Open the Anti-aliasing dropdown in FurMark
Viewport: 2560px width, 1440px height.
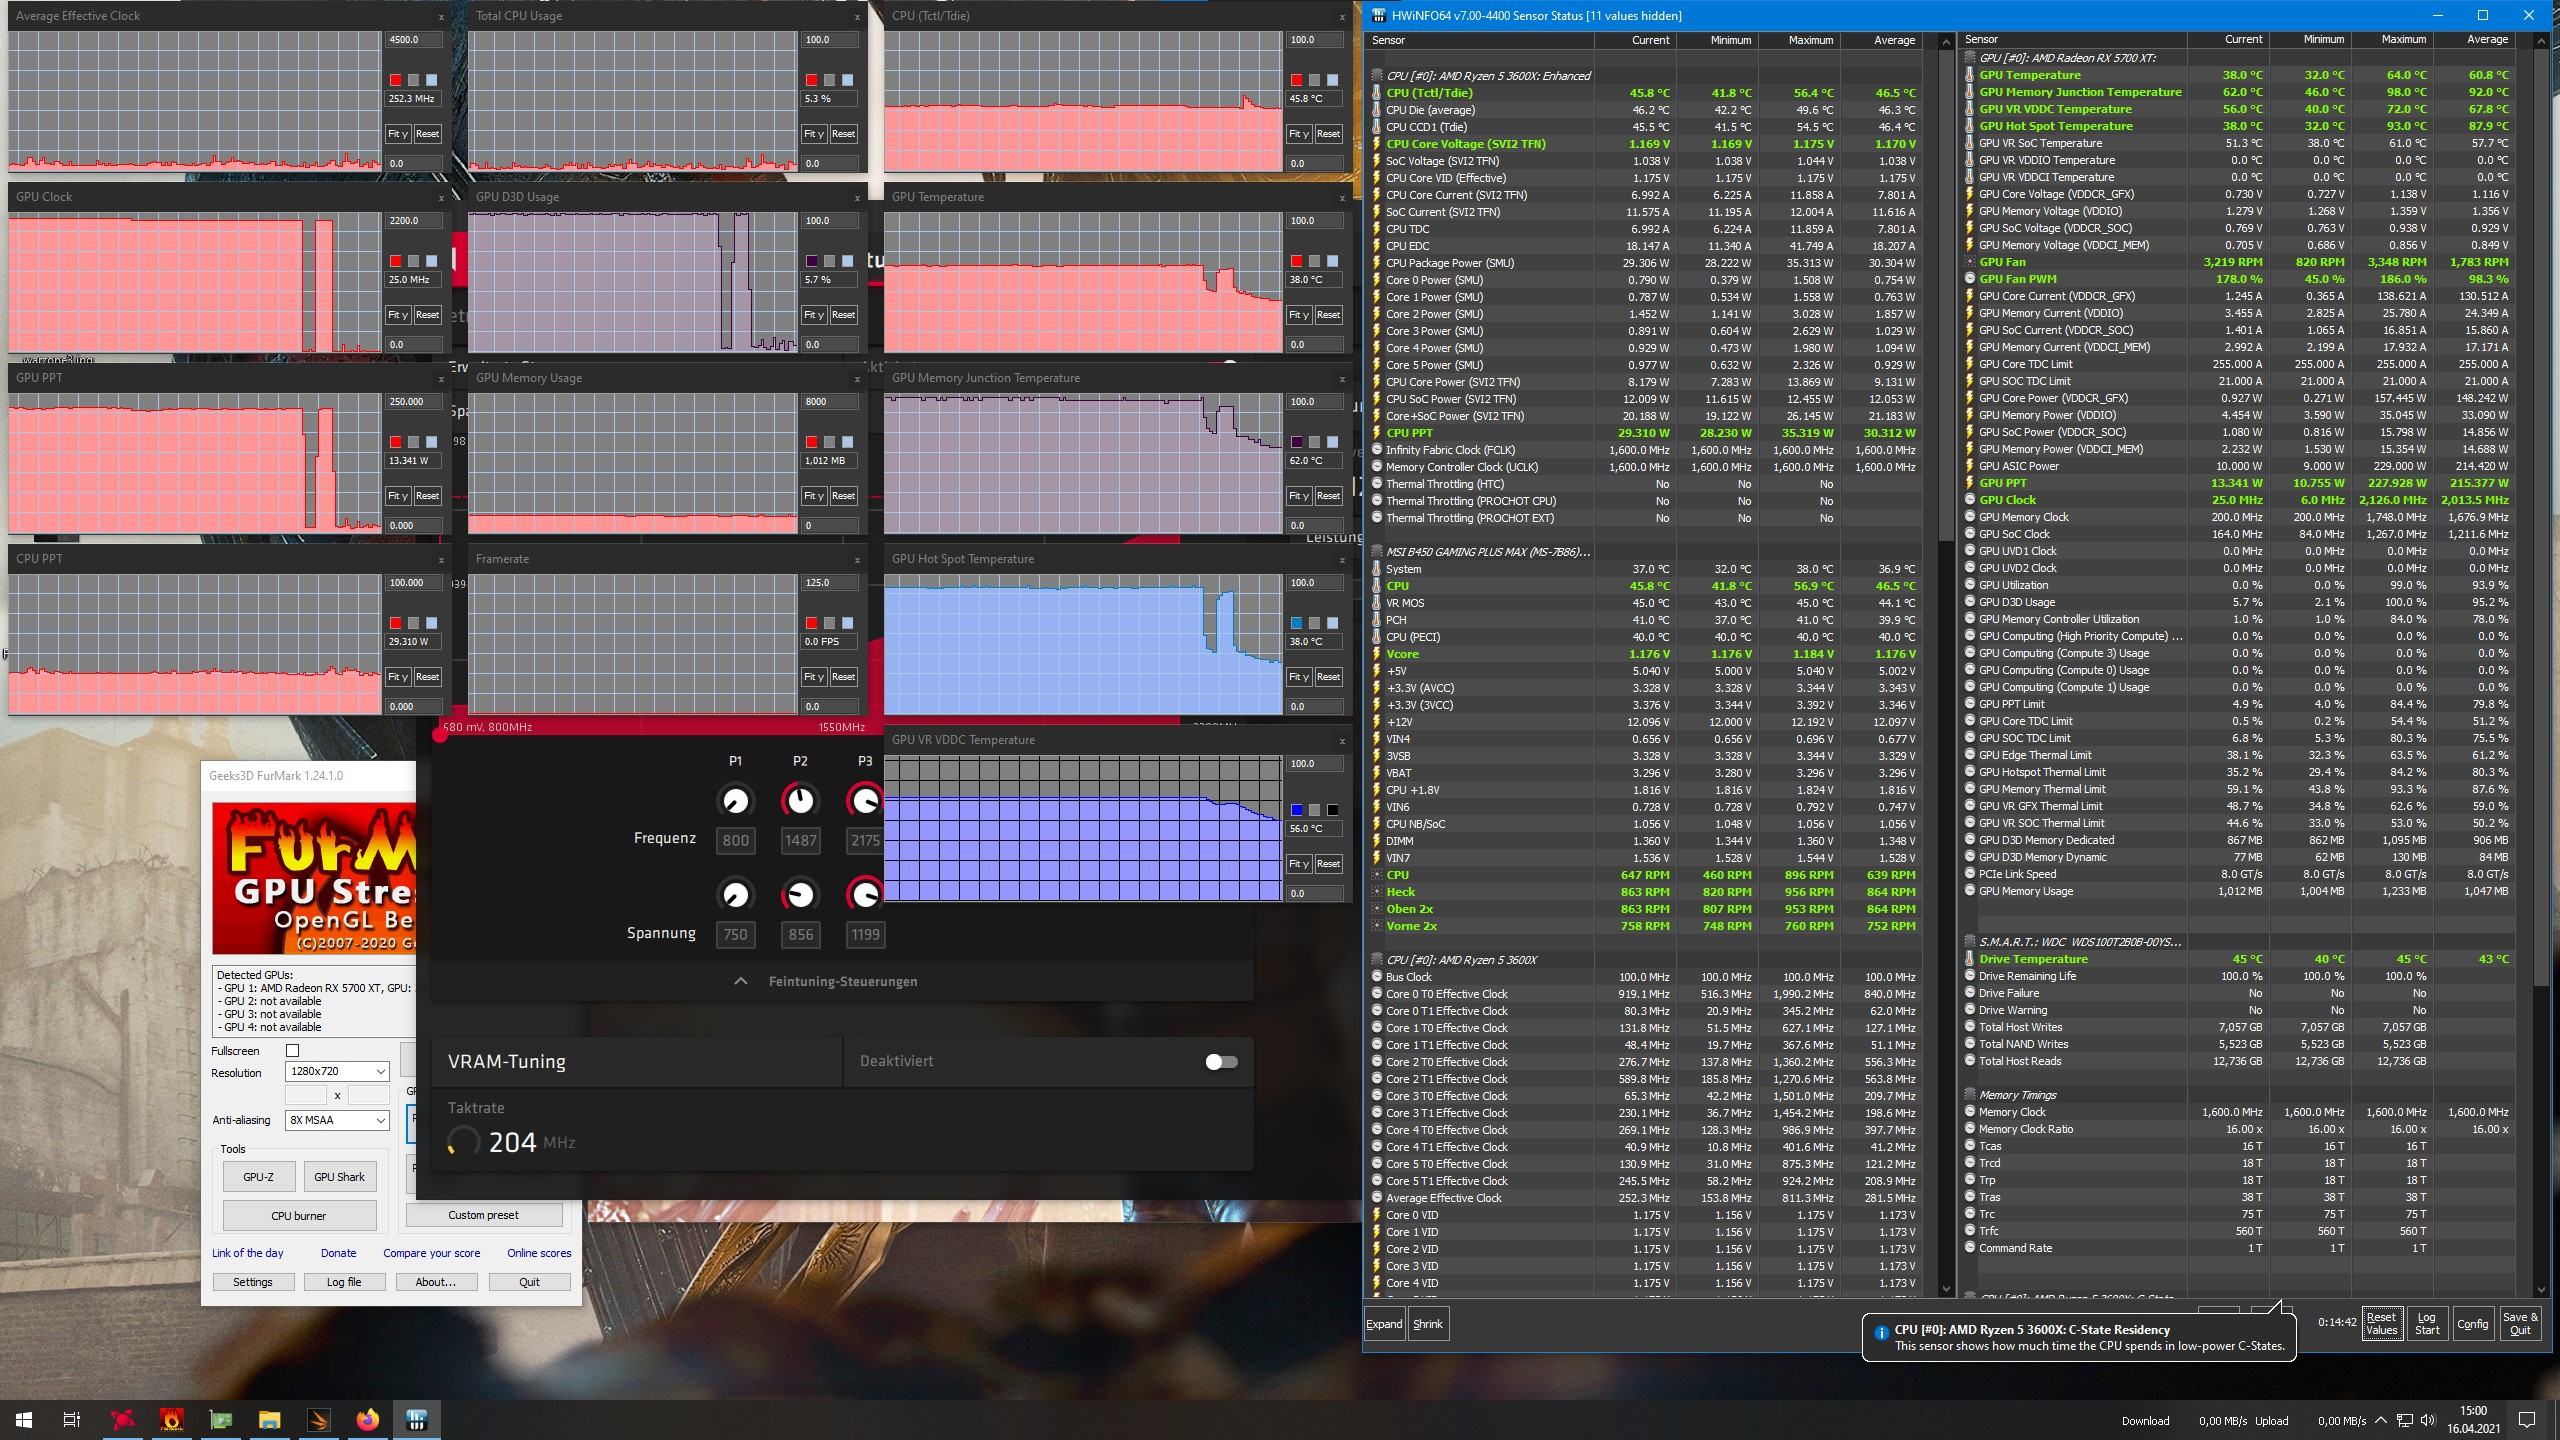tap(336, 1120)
